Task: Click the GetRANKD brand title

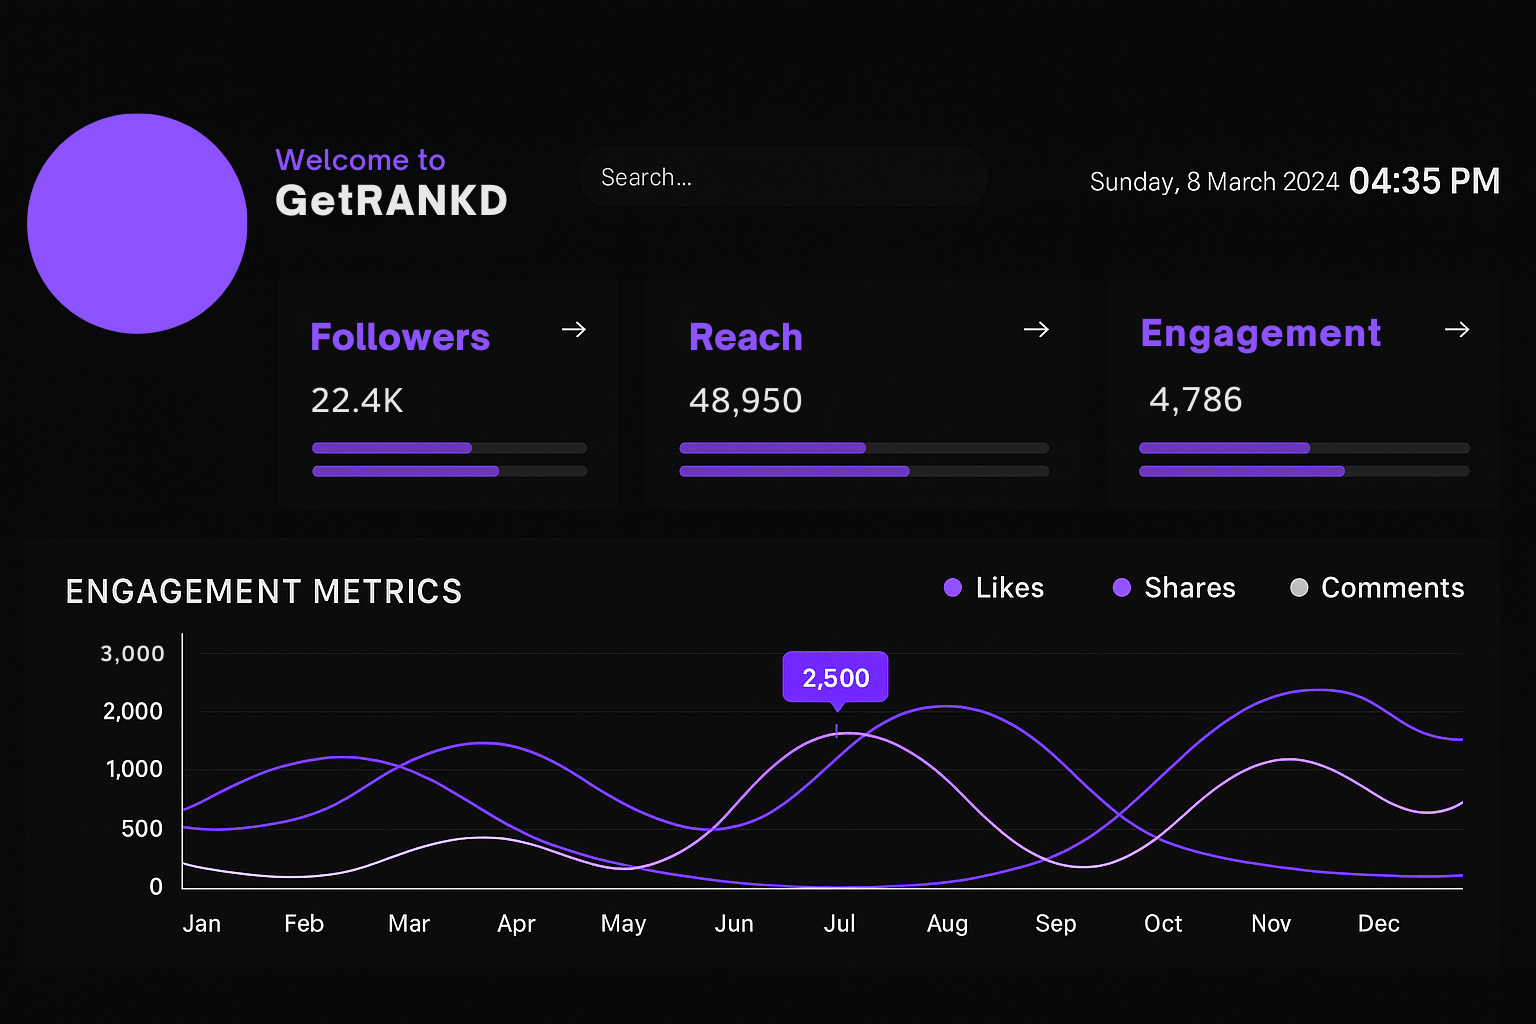Action: coord(392,201)
